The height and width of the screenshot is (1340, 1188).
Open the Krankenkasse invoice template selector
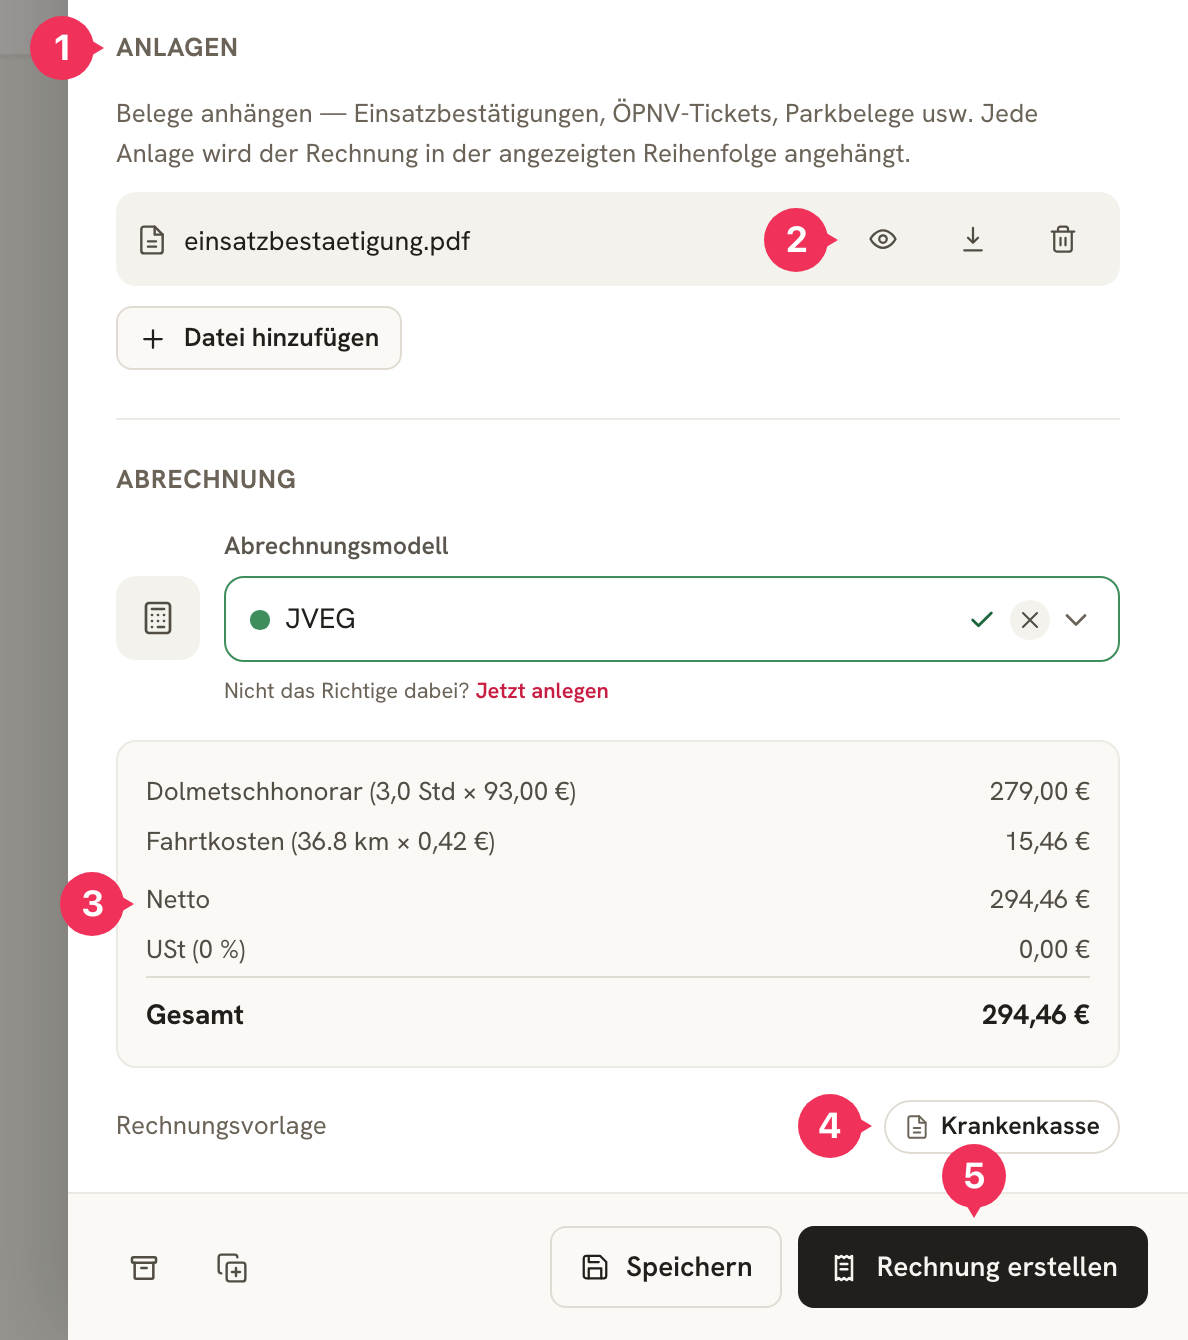pos(1001,1127)
